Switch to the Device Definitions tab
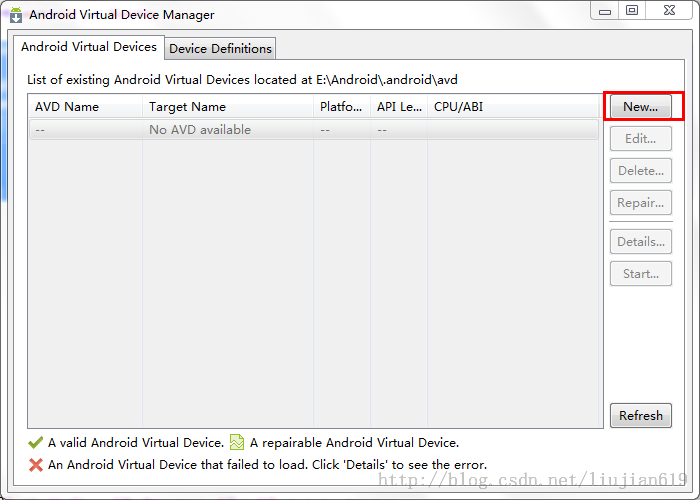700x500 pixels. (x=220, y=48)
